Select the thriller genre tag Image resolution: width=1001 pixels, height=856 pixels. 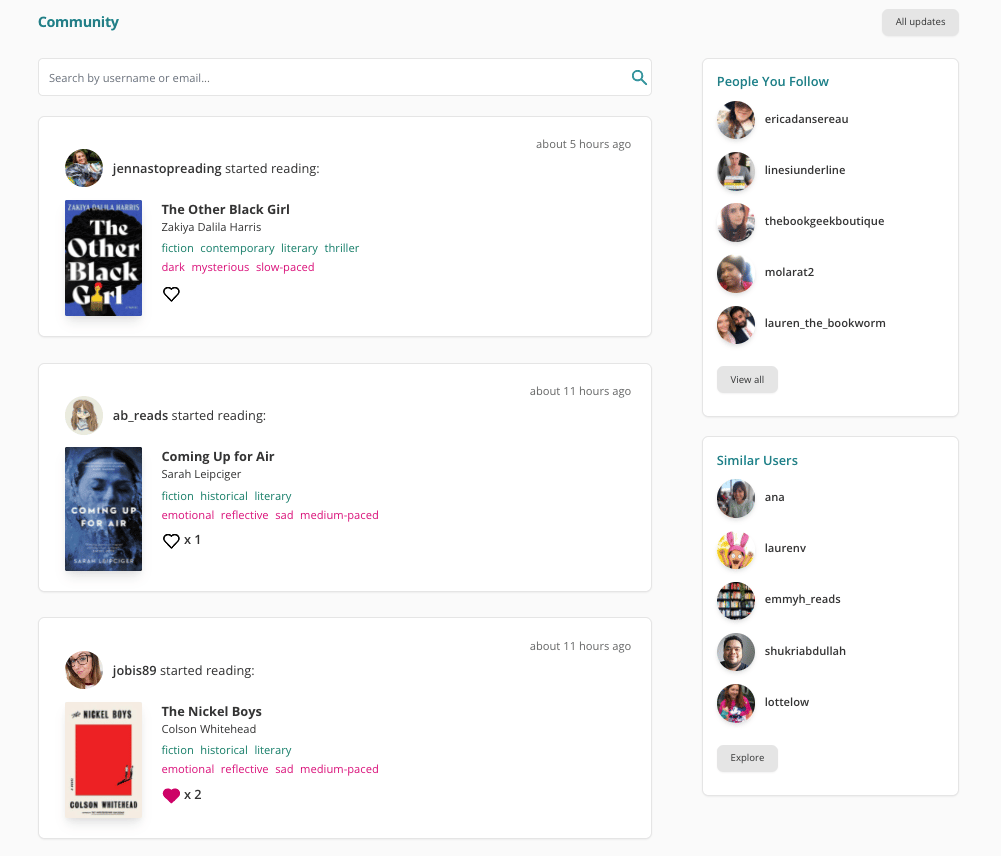pyautogui.click(x=342, y=248)
